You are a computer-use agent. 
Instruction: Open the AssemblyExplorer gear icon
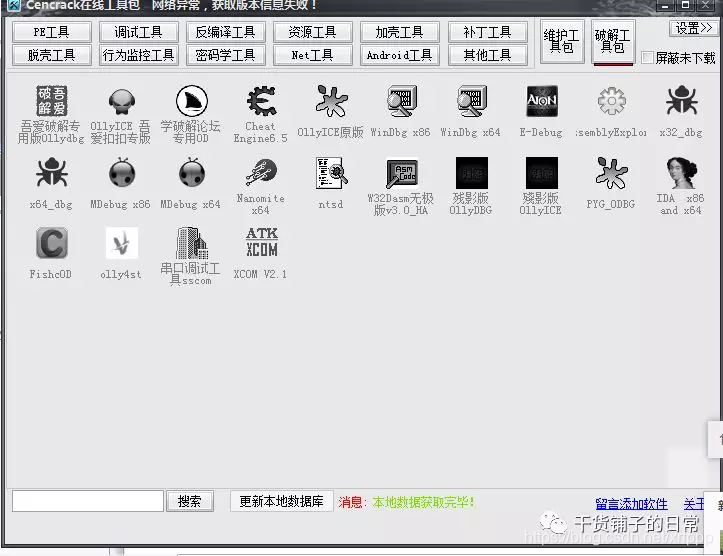coord(611,101)
